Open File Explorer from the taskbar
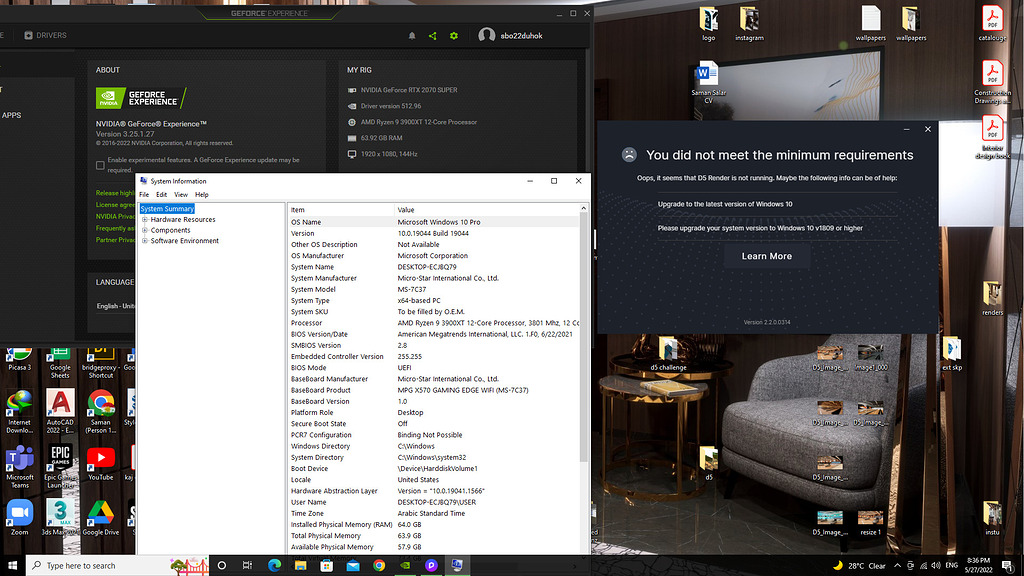The width and height of the screenshot is (1024, 576). pyautogui.click(x=300, y=566)
